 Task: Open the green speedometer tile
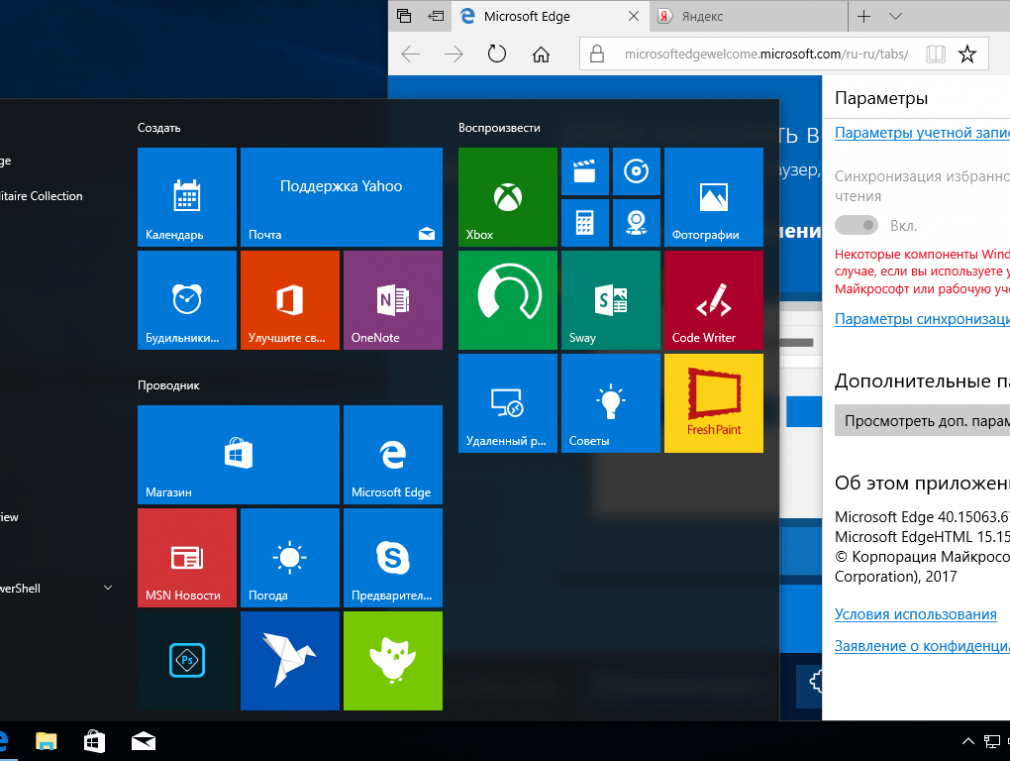point(508,300)
